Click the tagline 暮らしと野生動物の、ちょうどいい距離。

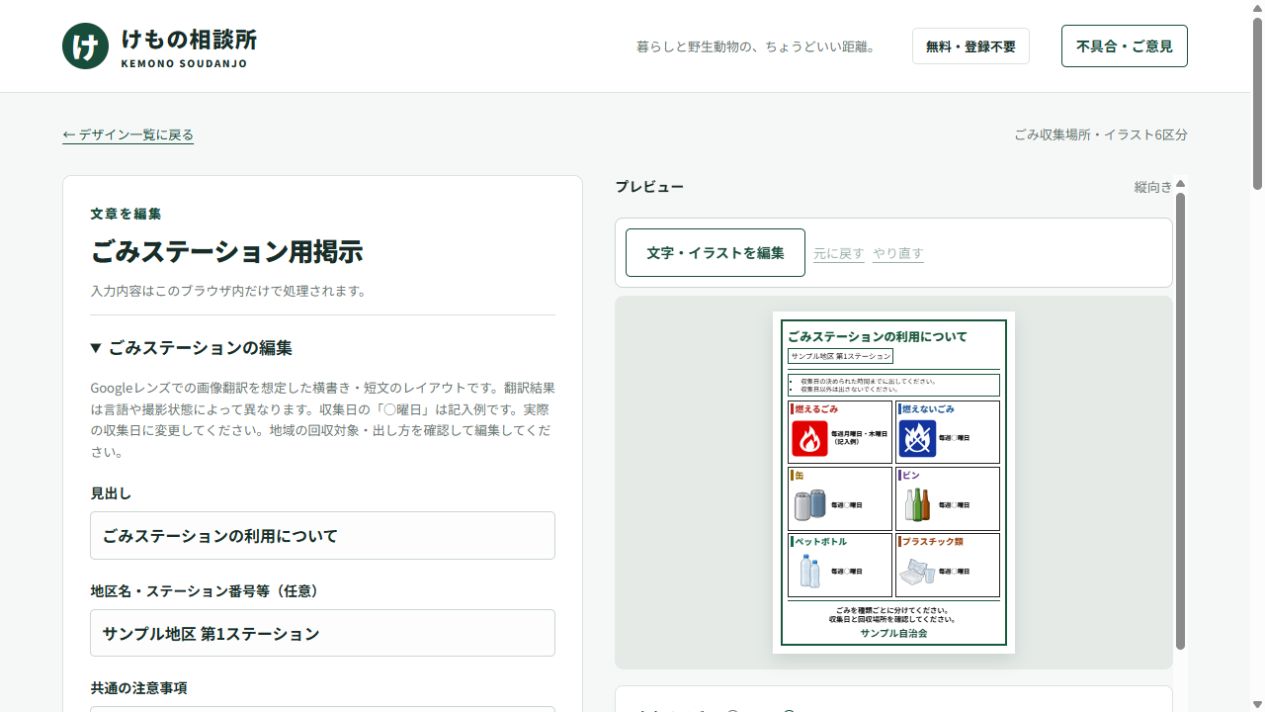756,47
